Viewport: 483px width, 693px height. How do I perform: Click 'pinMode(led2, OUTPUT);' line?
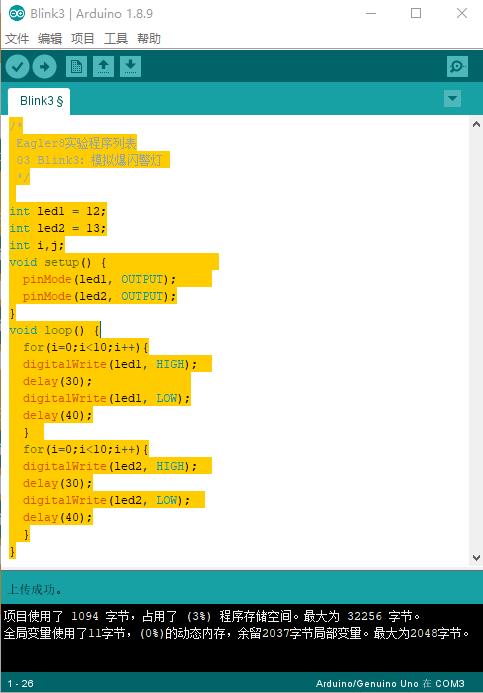pos(99,297)
